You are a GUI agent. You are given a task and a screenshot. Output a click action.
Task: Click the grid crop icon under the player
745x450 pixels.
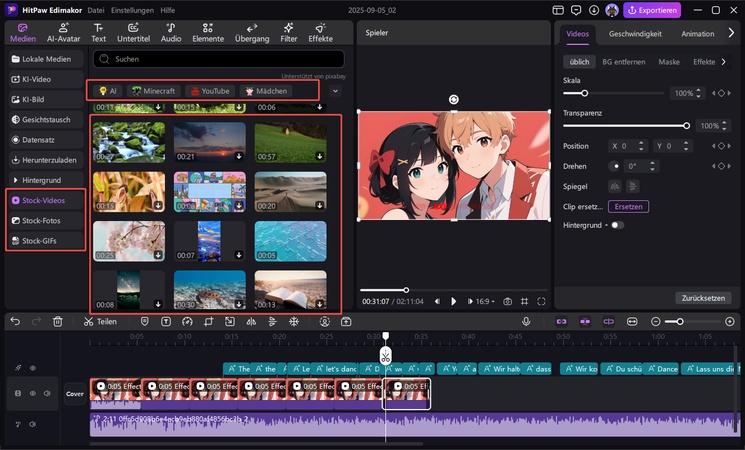525,301
